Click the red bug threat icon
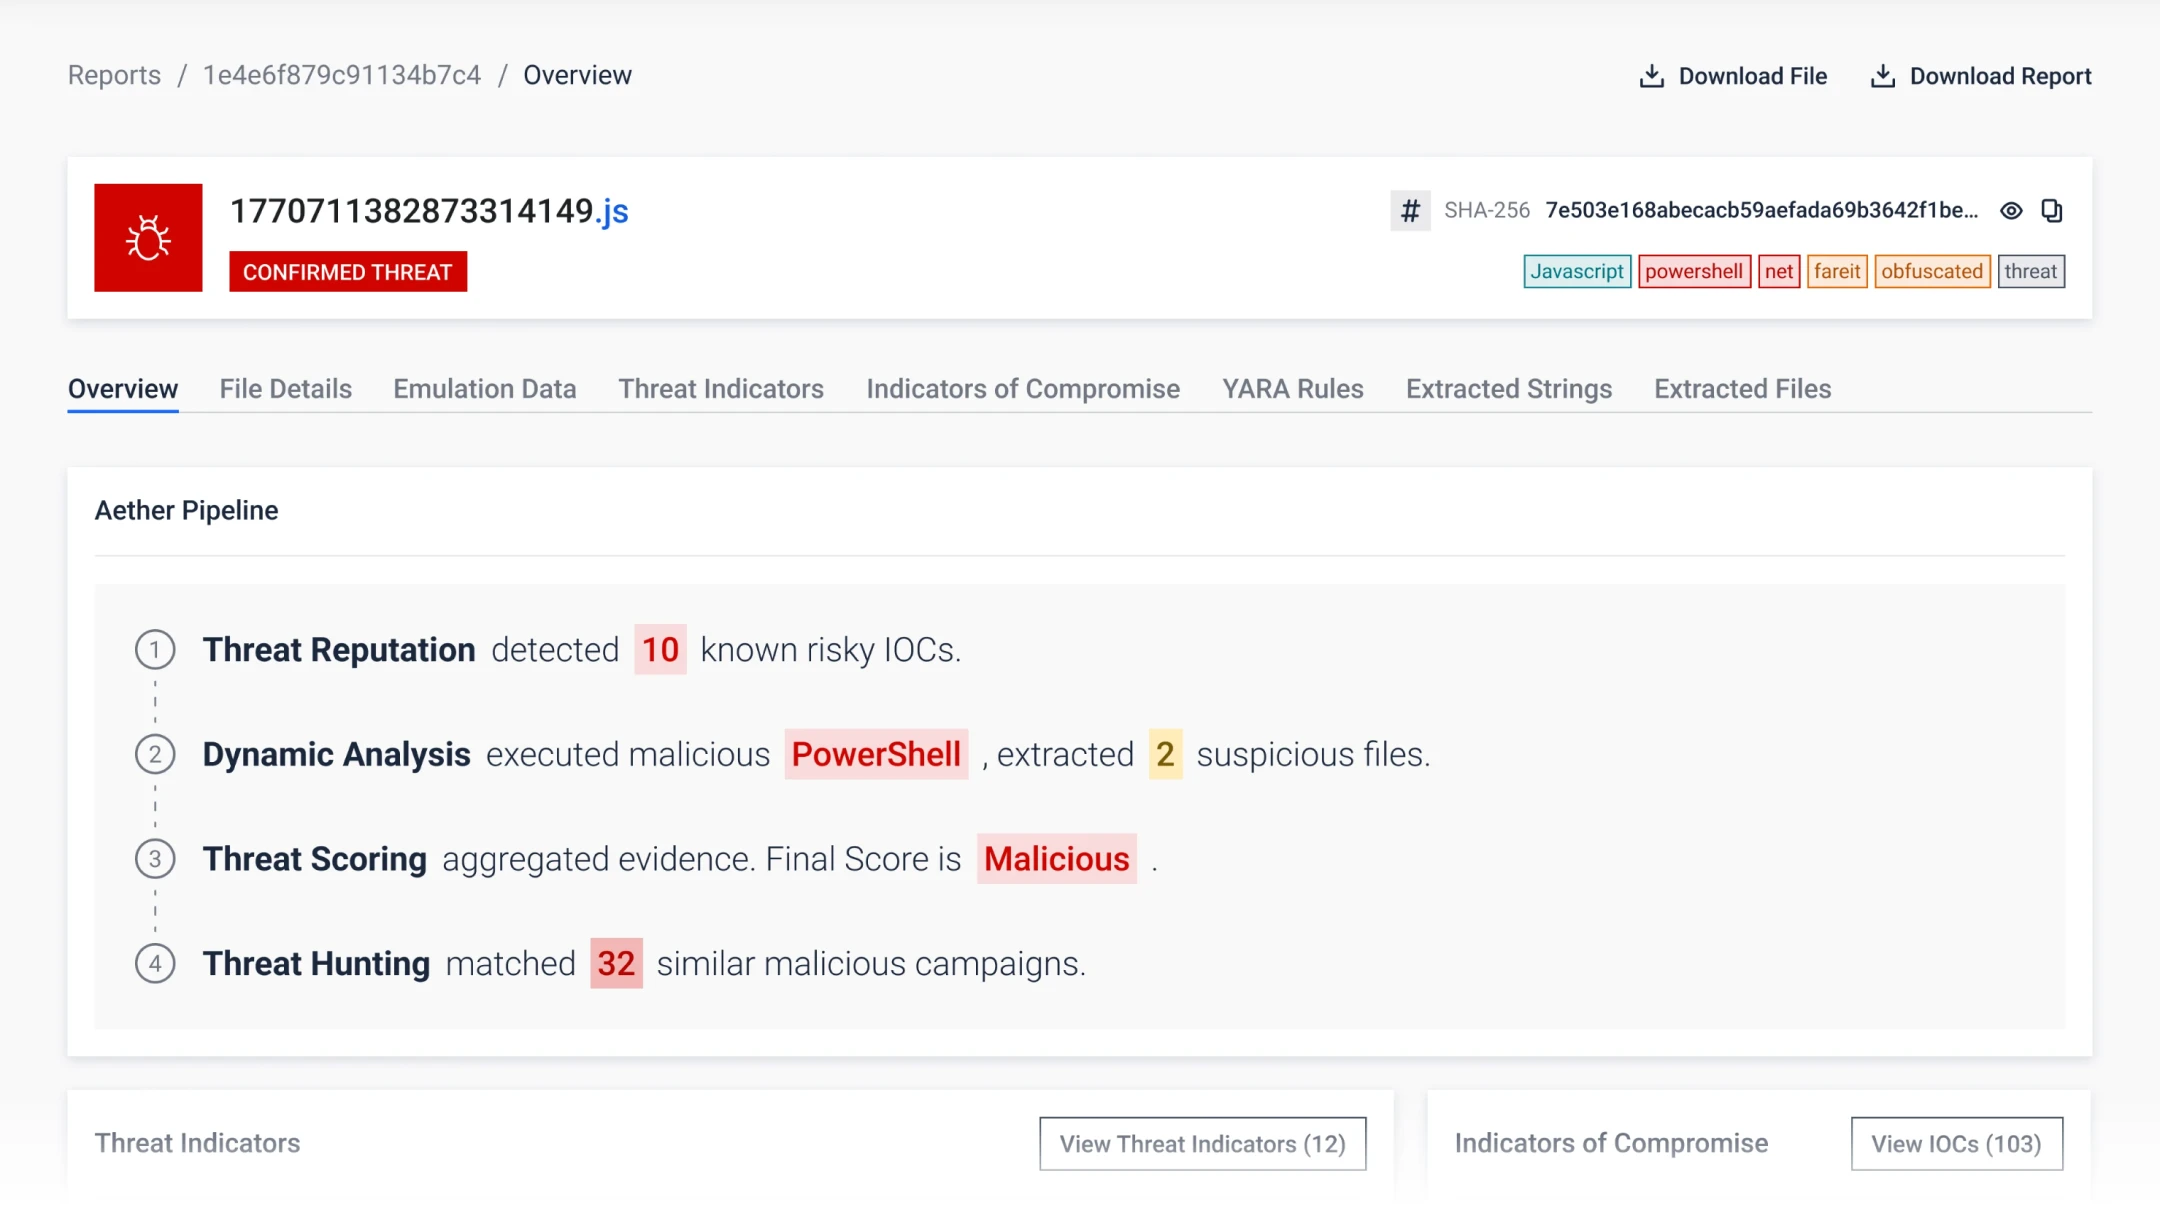 coord(148,238)
